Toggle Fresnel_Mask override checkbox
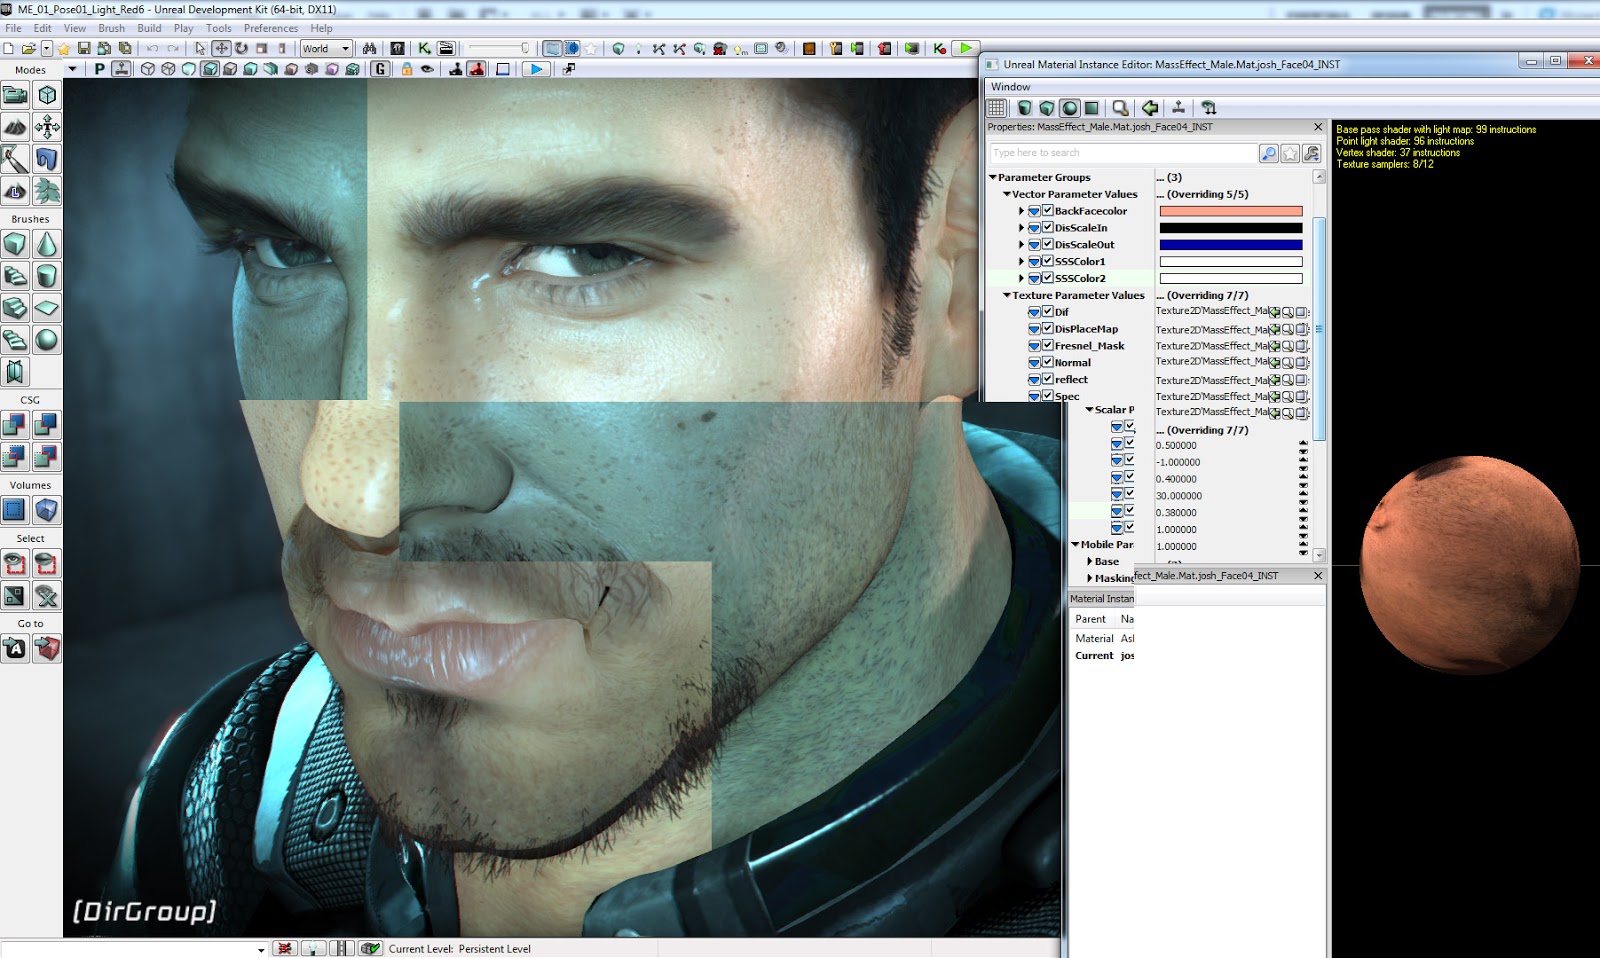 click(1048, 345)
